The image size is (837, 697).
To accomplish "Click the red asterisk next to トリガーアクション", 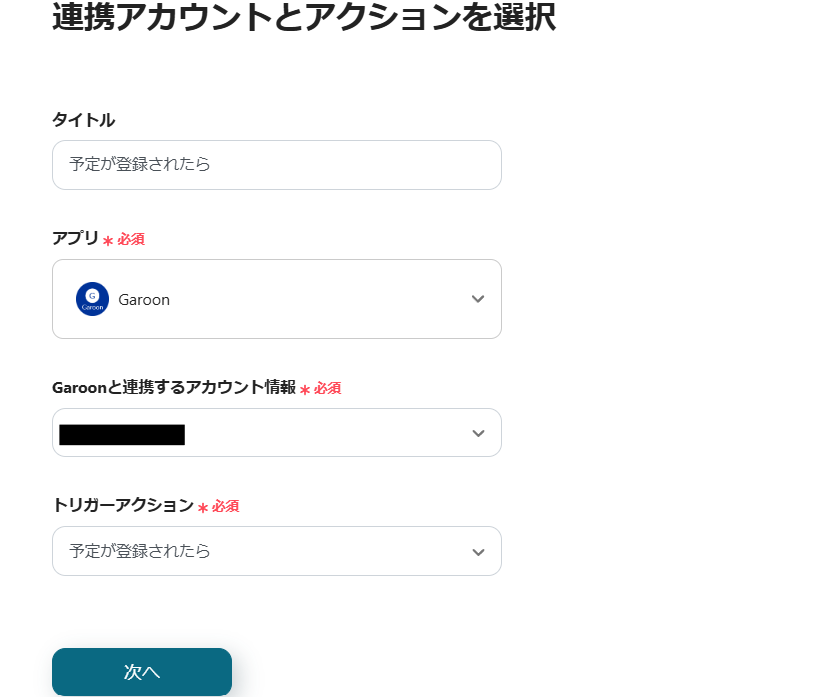I will [x=203, y=508].
